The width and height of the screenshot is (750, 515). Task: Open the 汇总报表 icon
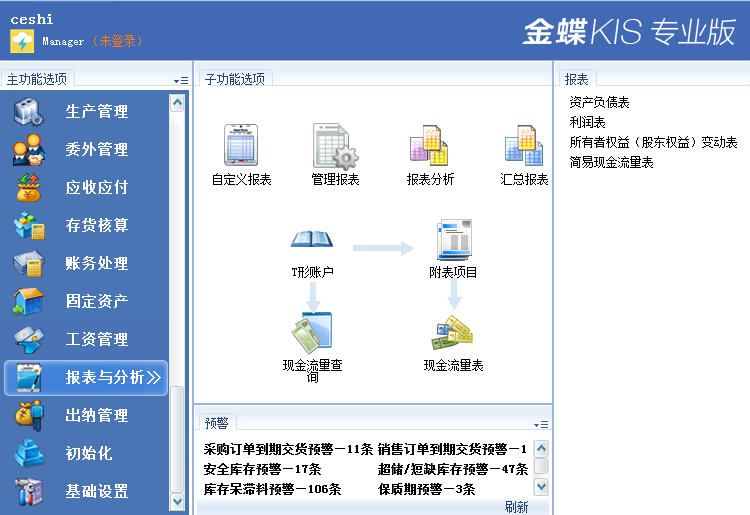click(524, 146)
